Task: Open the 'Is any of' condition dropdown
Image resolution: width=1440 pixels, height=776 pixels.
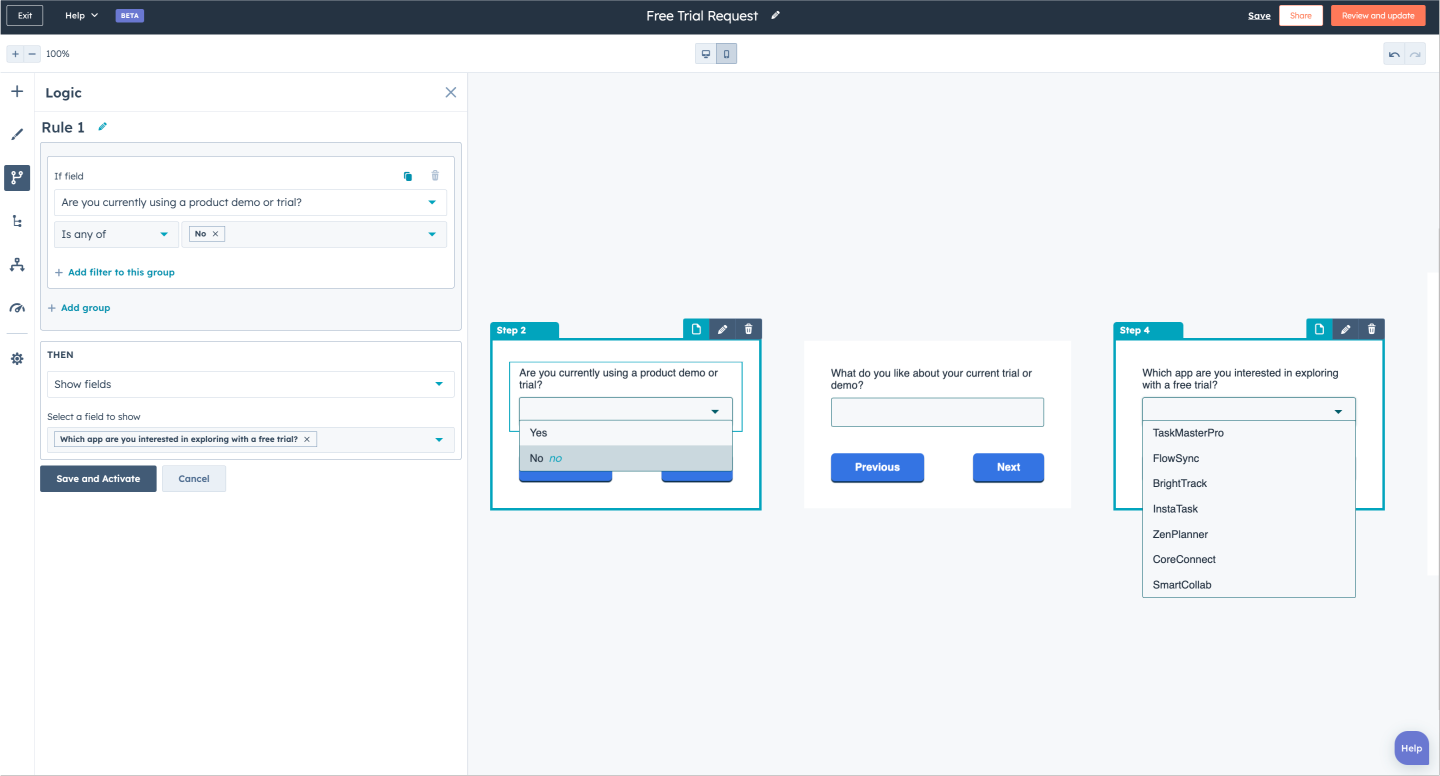Action: [x=115, y=233]
